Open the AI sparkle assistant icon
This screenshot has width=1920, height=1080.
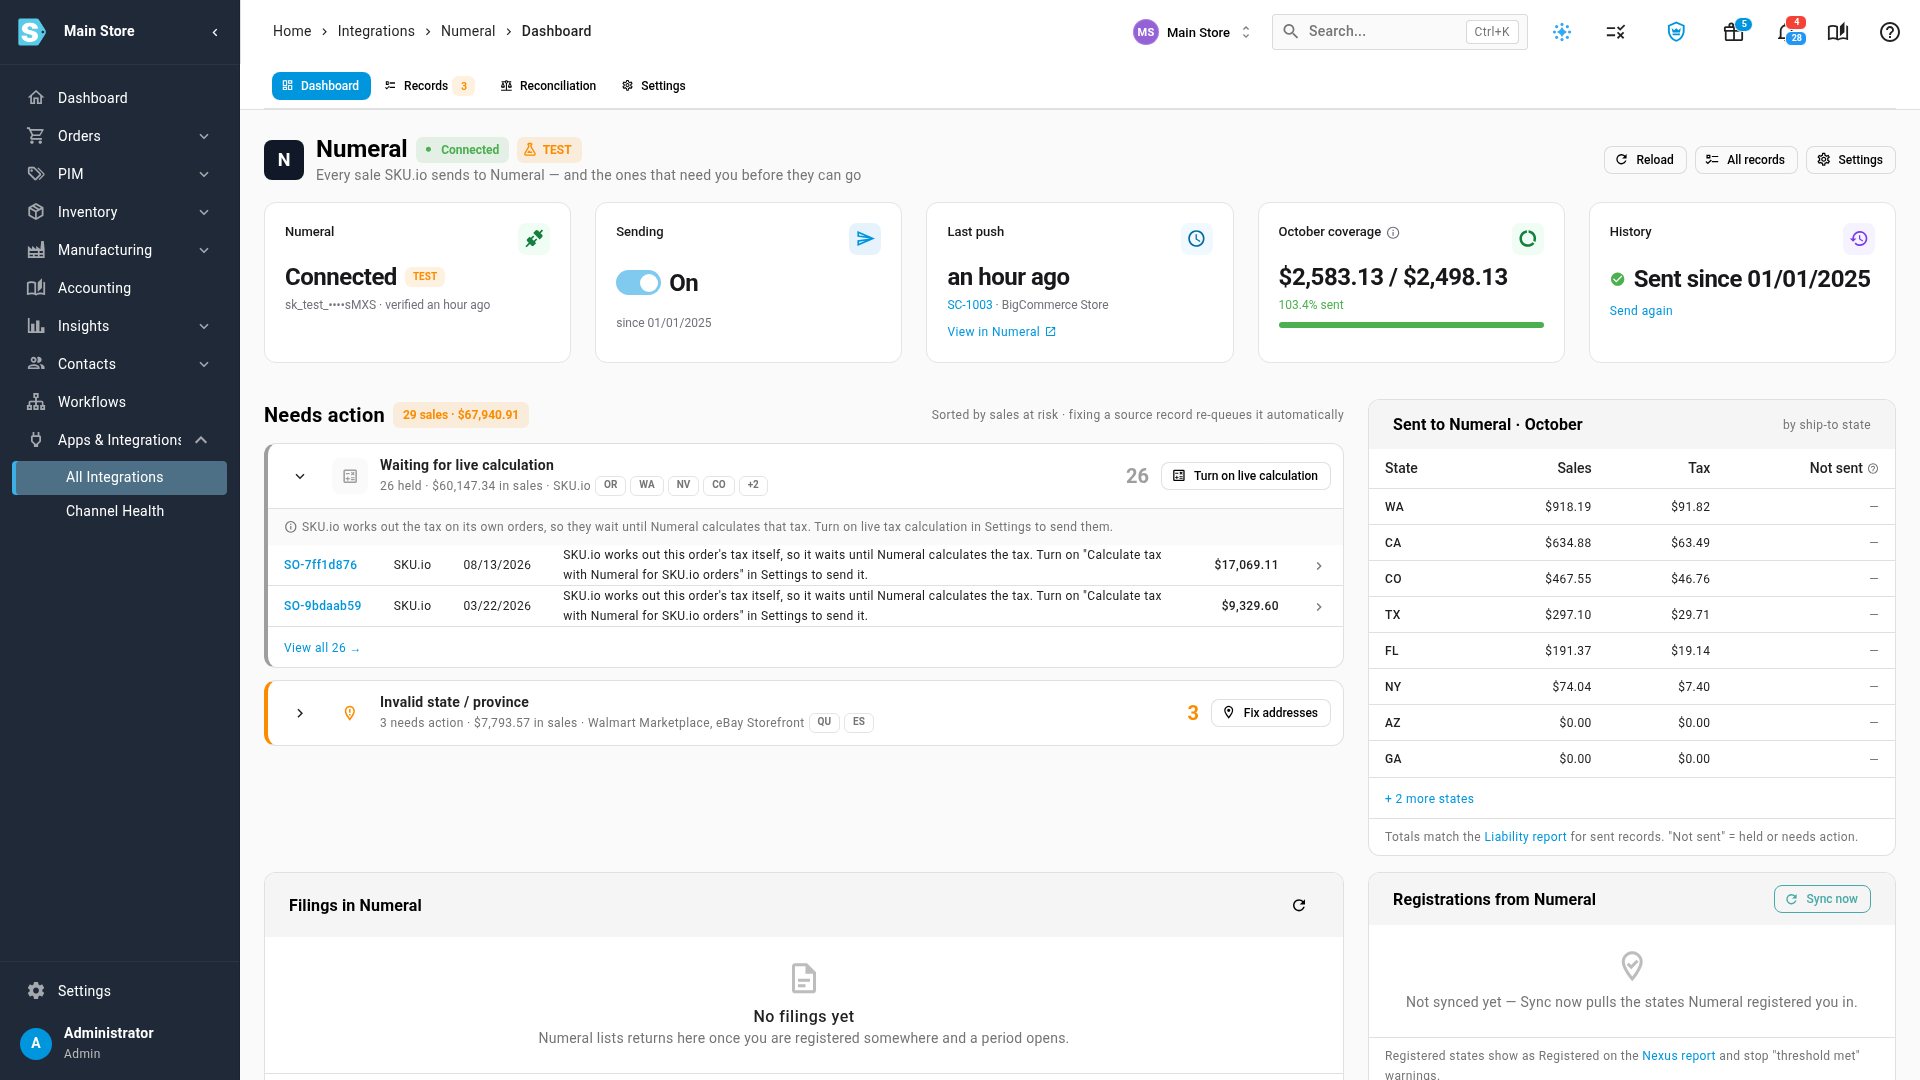click(1562, 32)
